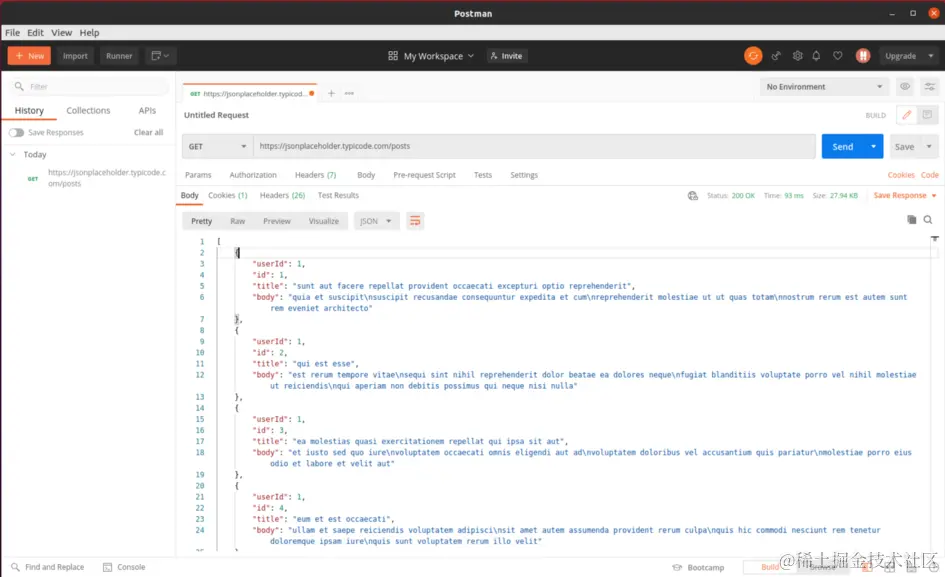
Task: Toggle the Save Responses switch
Action: point(16,133)
